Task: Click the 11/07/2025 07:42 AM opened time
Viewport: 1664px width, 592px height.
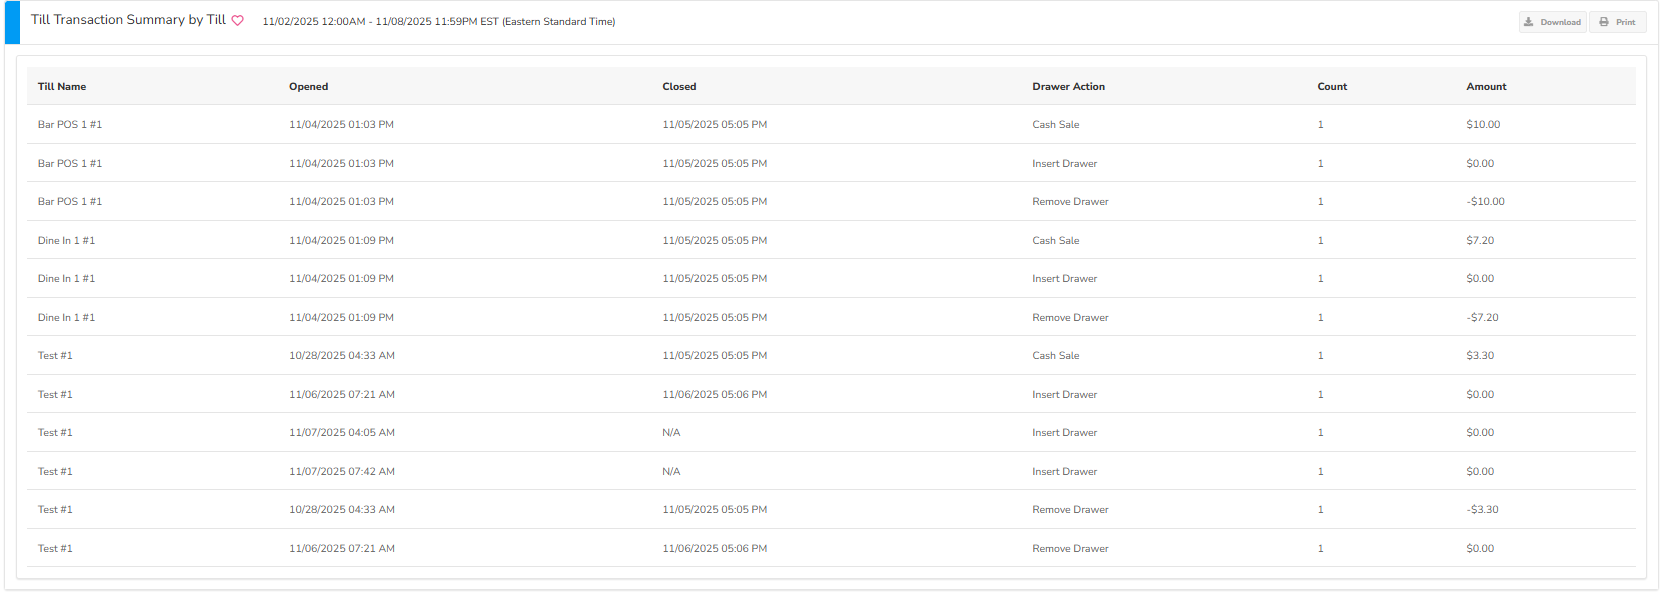Action: tap(341, 472)
